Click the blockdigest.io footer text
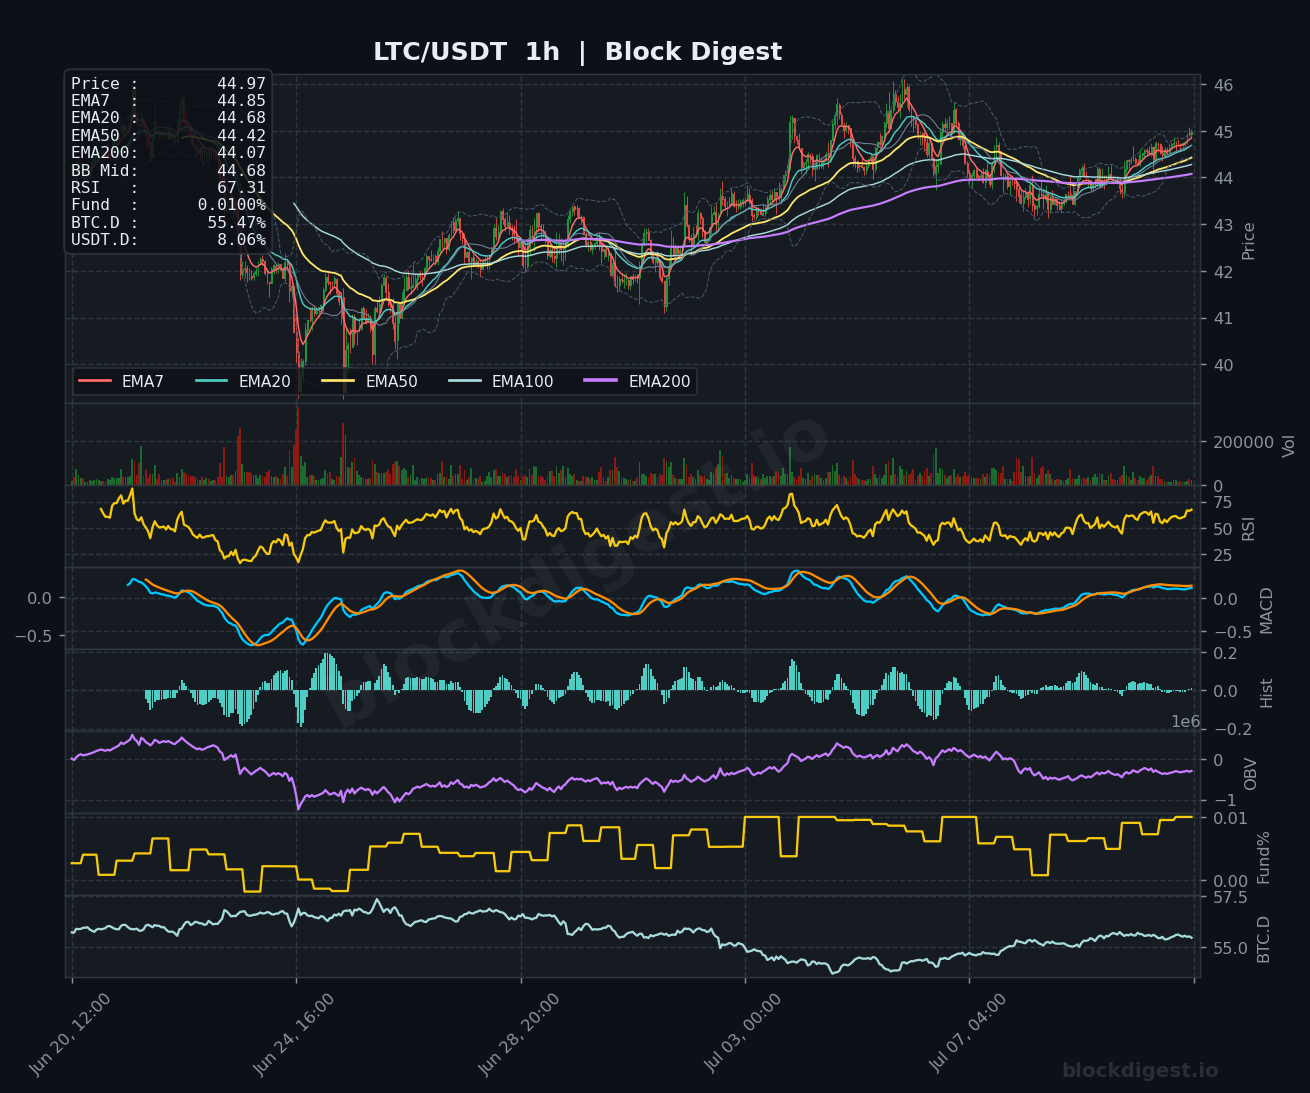The height and width of the screenshot is (1093, 1310). tap(1140, 1071)
